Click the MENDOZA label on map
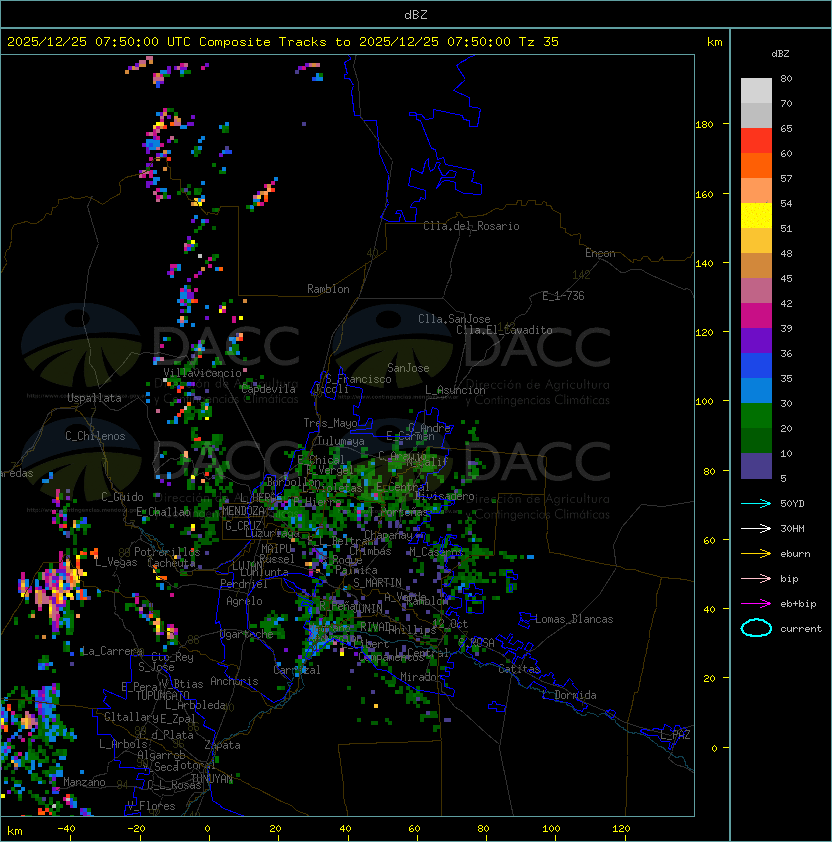 243,511
